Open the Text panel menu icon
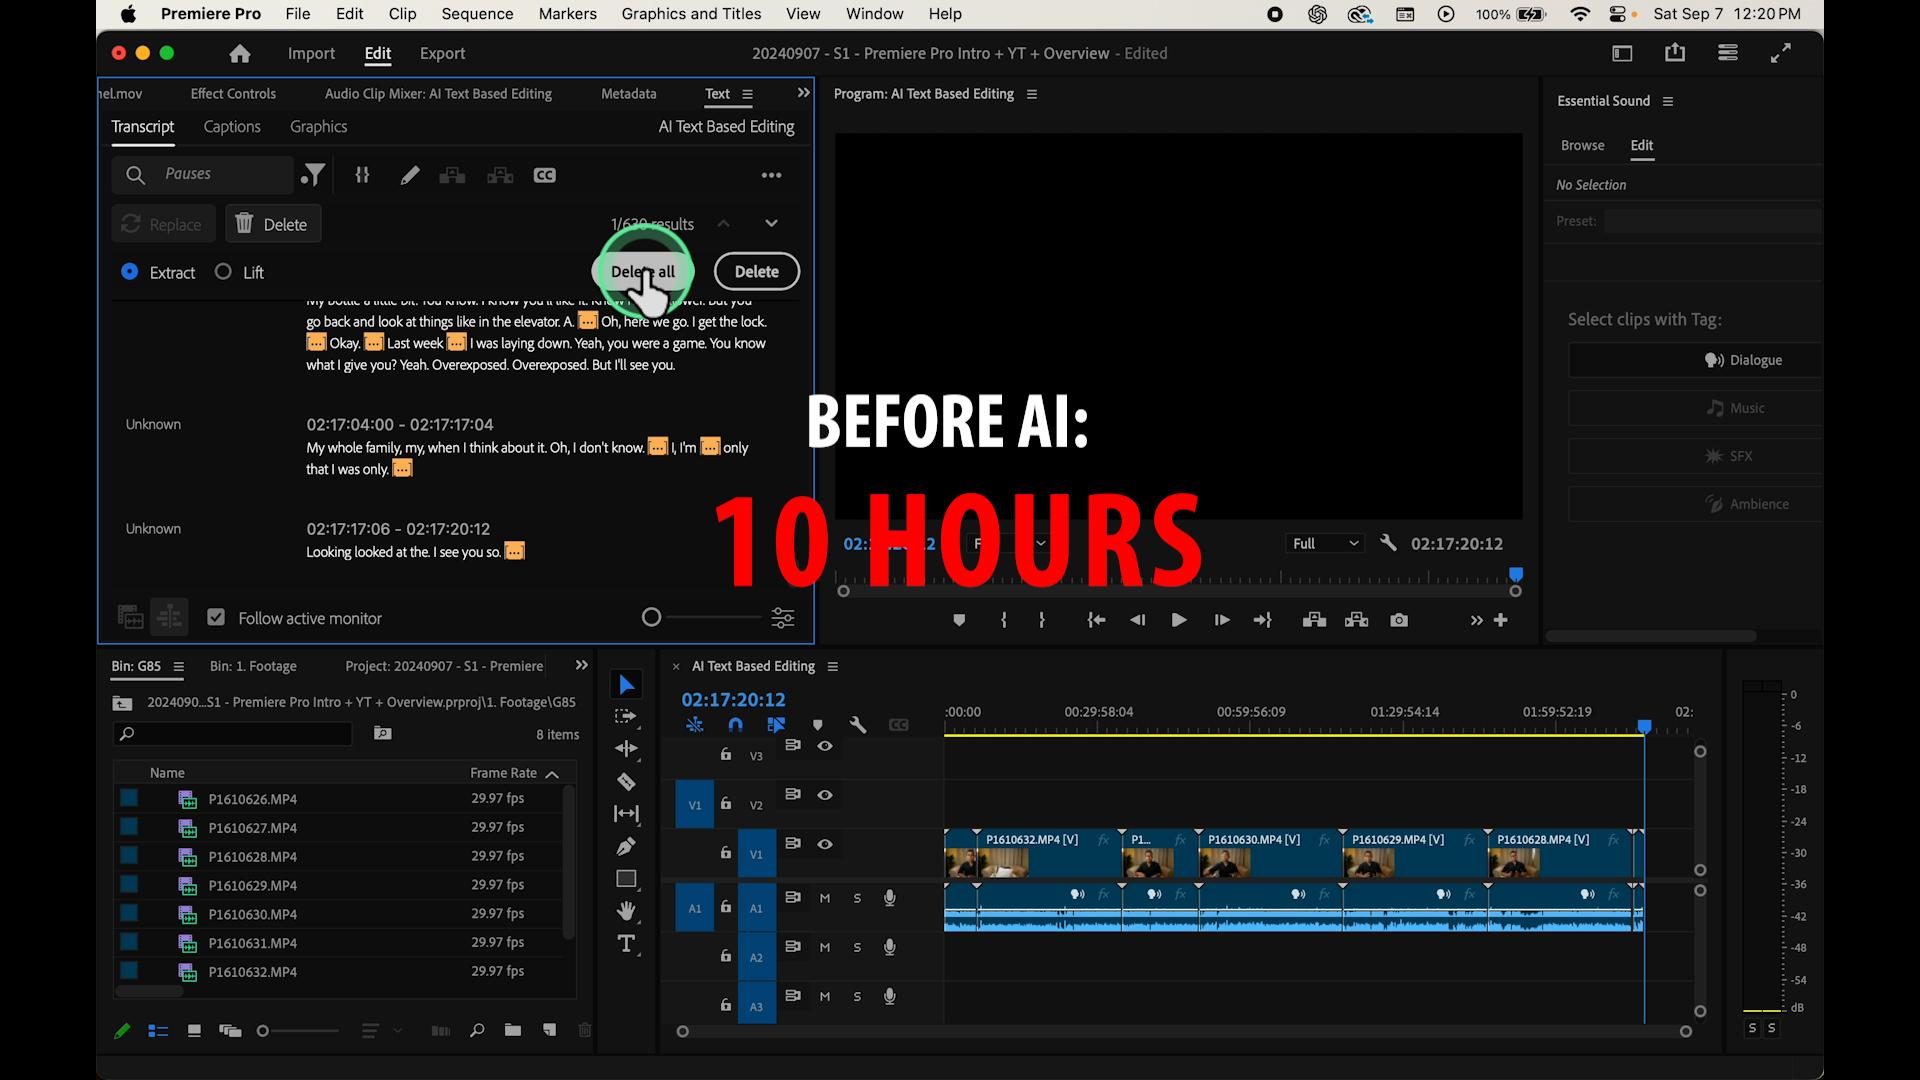The height and width of the screenshot is (1080, 1920). 747,94
